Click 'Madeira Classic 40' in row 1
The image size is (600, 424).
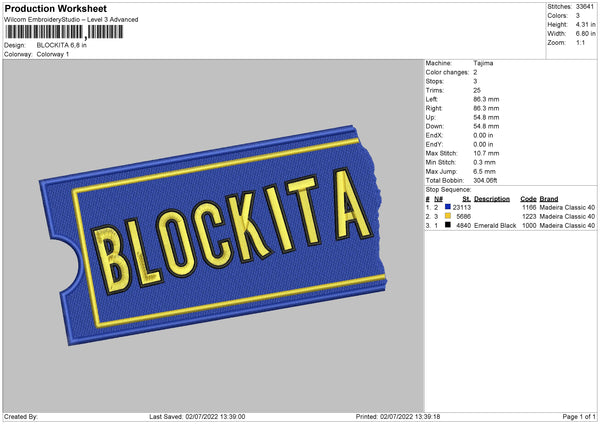pyautogui.click(x=567, y=207)
